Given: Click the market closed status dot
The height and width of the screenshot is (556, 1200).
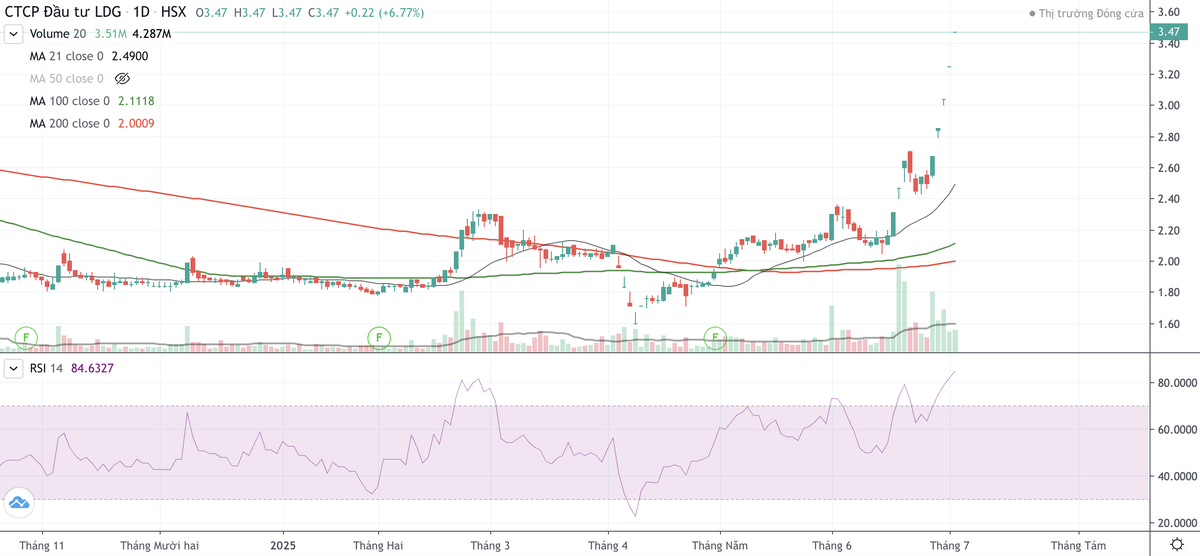Looking at the screenshot, I should (x=1033, y=14).
